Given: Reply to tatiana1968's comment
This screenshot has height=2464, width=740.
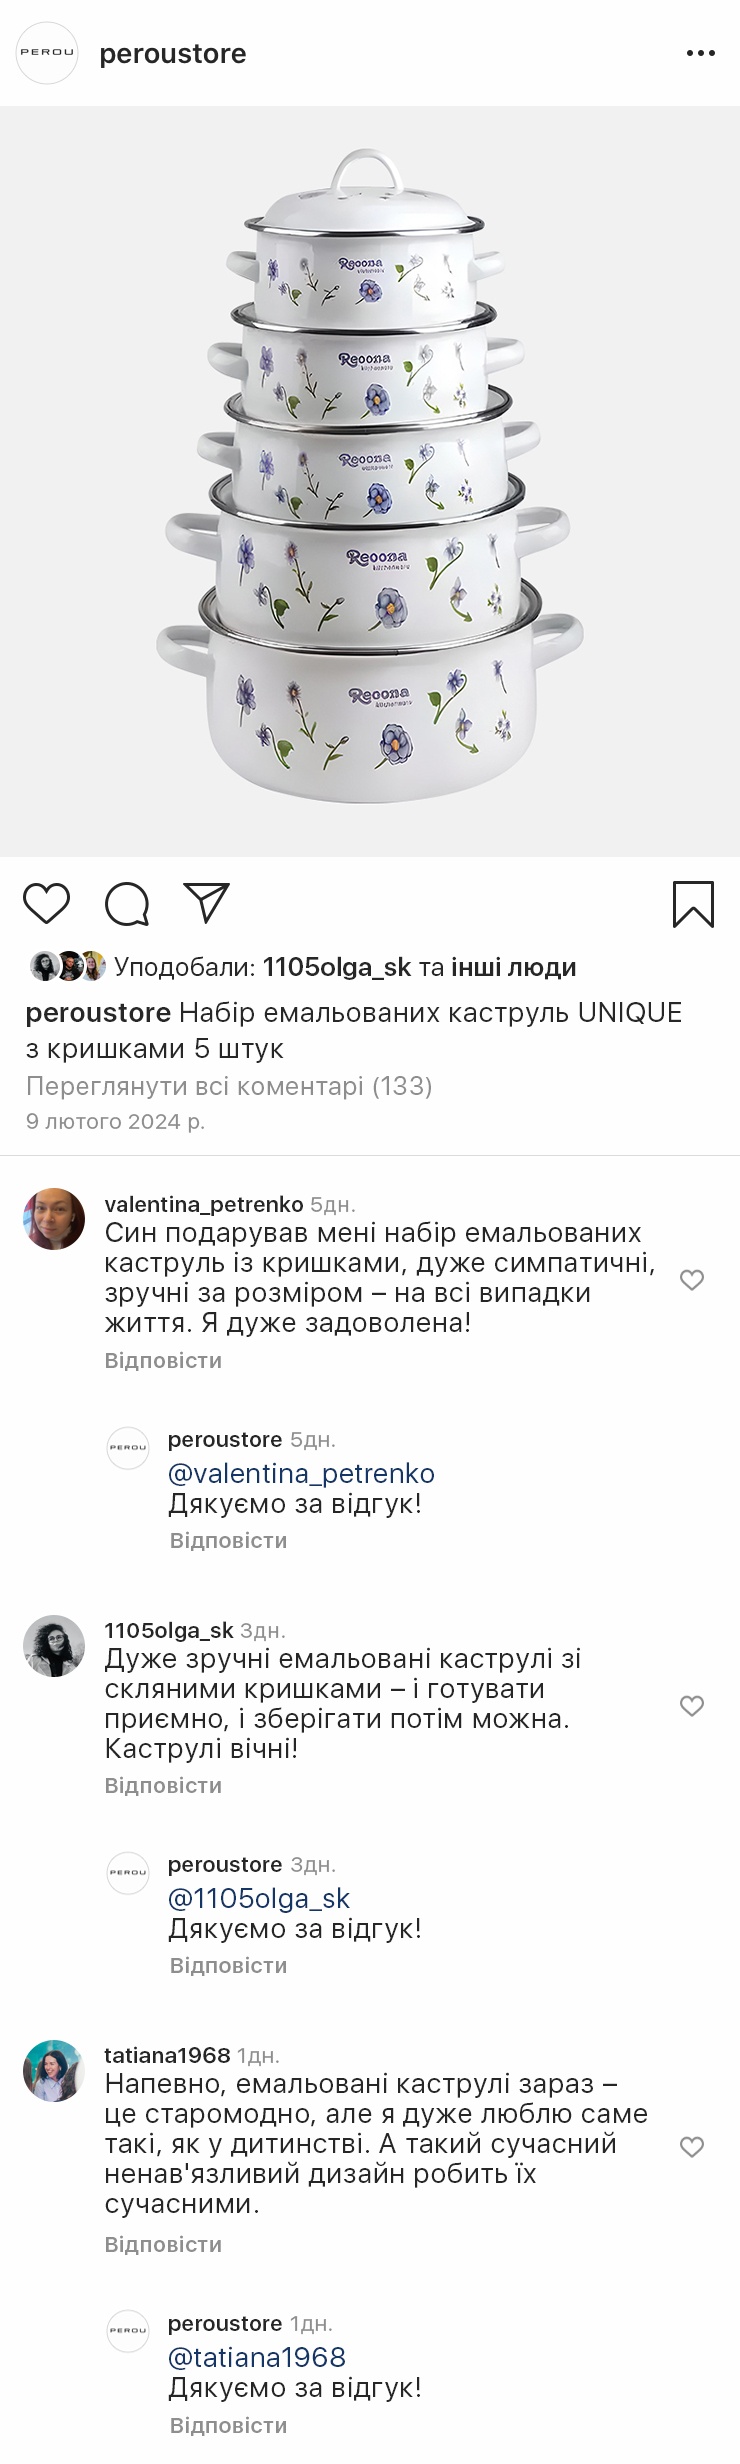Looking at the screenshot, I should (x=163, y=2245).
